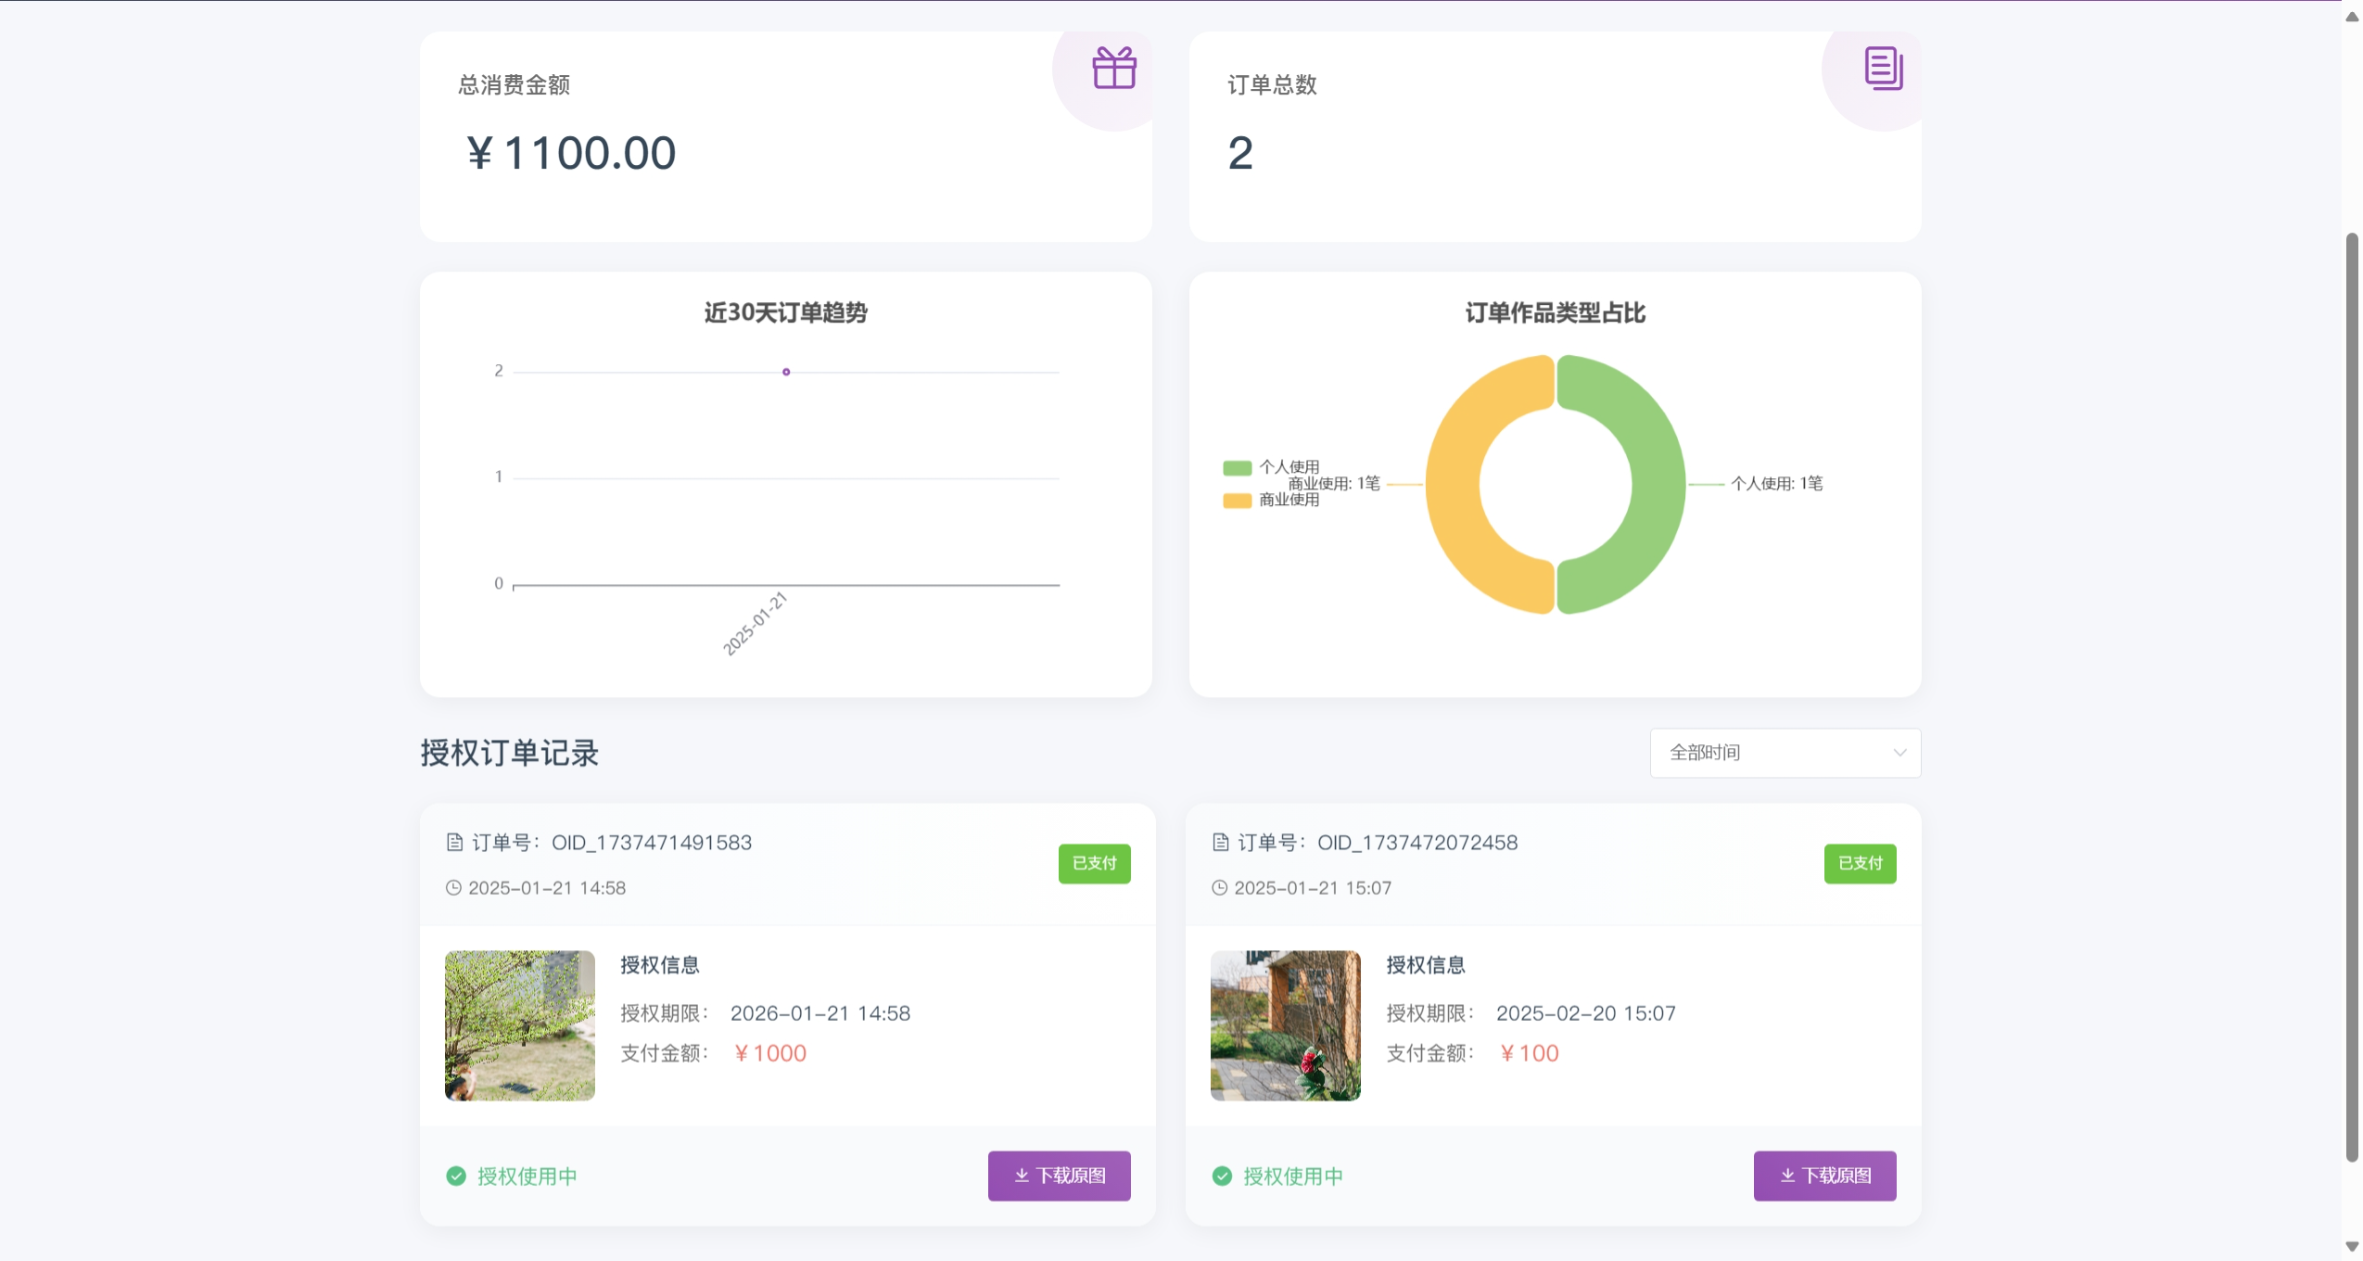Click the chevron arrow of 全部时间 selector

point(1899,752)
